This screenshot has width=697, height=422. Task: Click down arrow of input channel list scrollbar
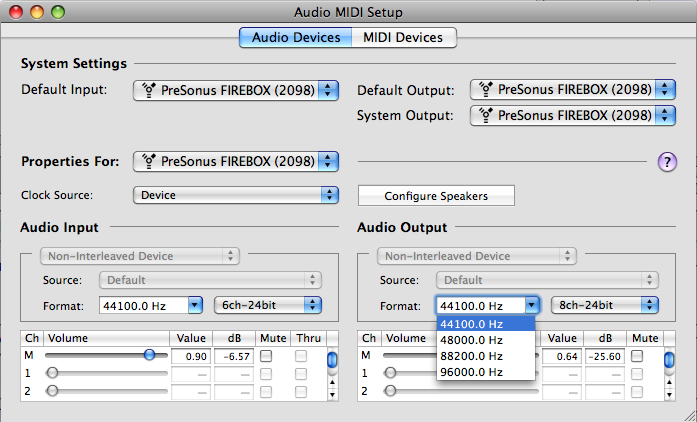tap(332, 394)
